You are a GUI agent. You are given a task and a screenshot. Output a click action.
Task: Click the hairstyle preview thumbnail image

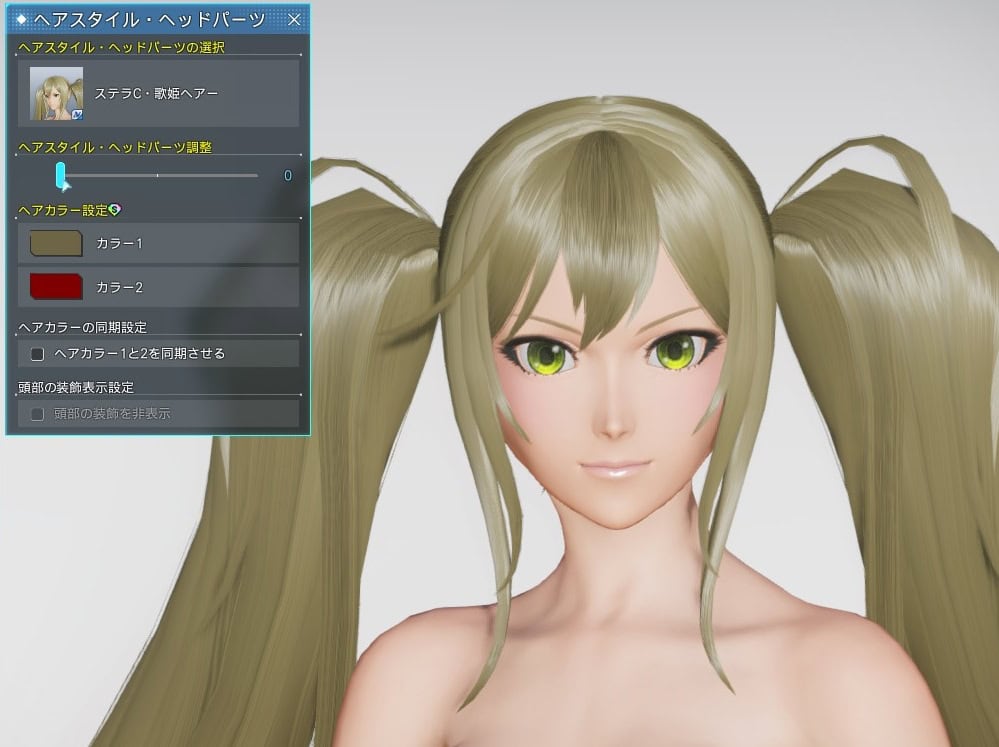[56, 93]
